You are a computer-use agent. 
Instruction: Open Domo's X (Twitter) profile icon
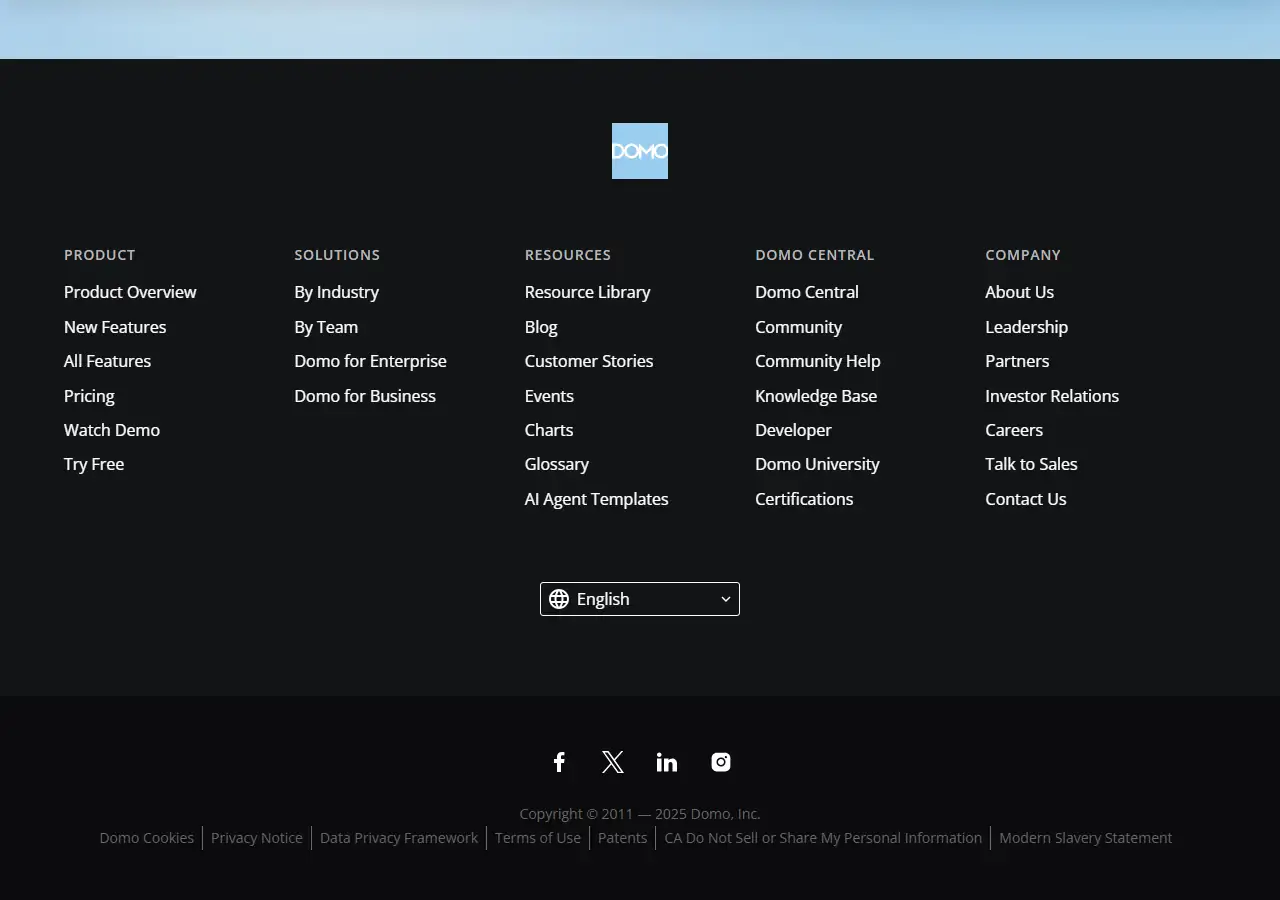(613, 762)
